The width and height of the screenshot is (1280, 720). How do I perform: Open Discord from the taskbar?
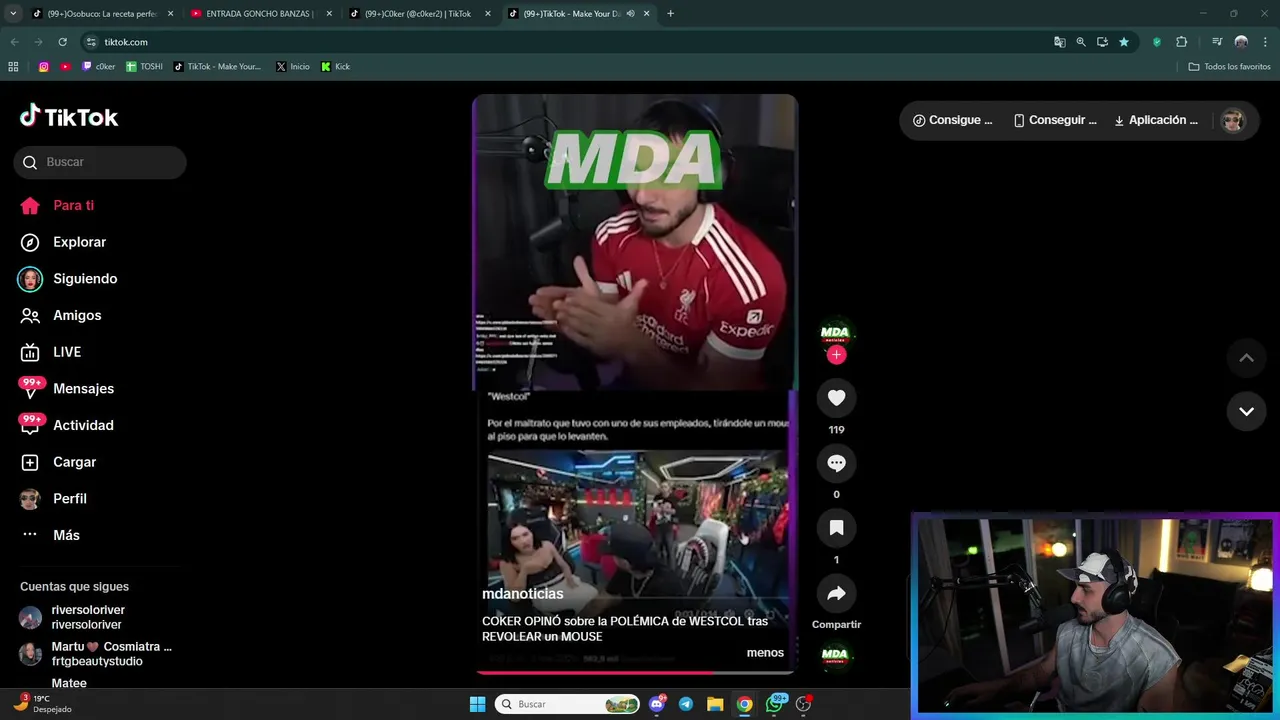pyautogui.click(x=657, y=704)
